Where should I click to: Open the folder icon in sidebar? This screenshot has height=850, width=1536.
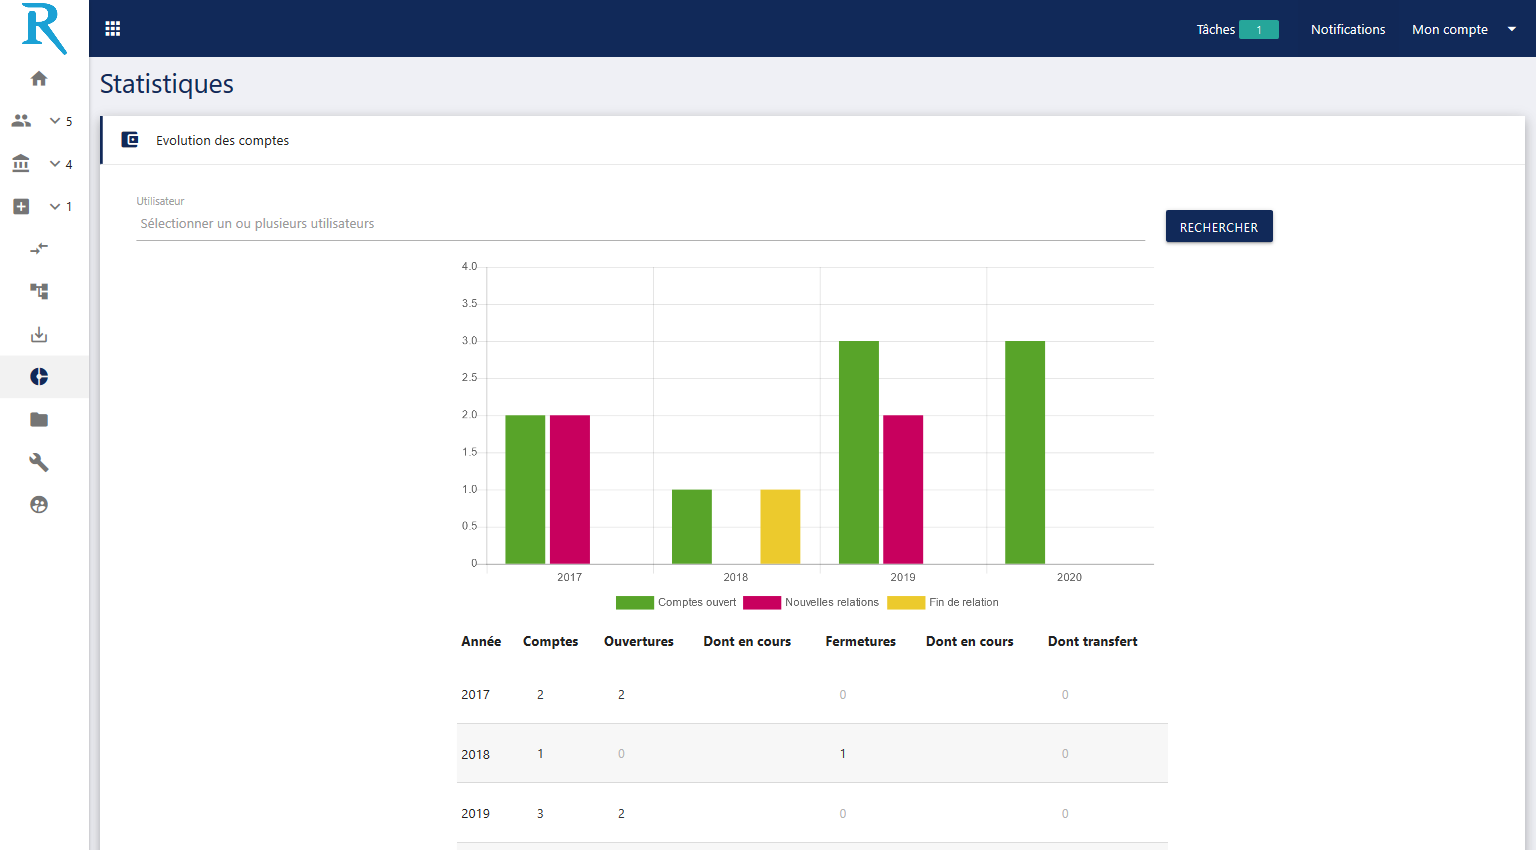[39, 420]
